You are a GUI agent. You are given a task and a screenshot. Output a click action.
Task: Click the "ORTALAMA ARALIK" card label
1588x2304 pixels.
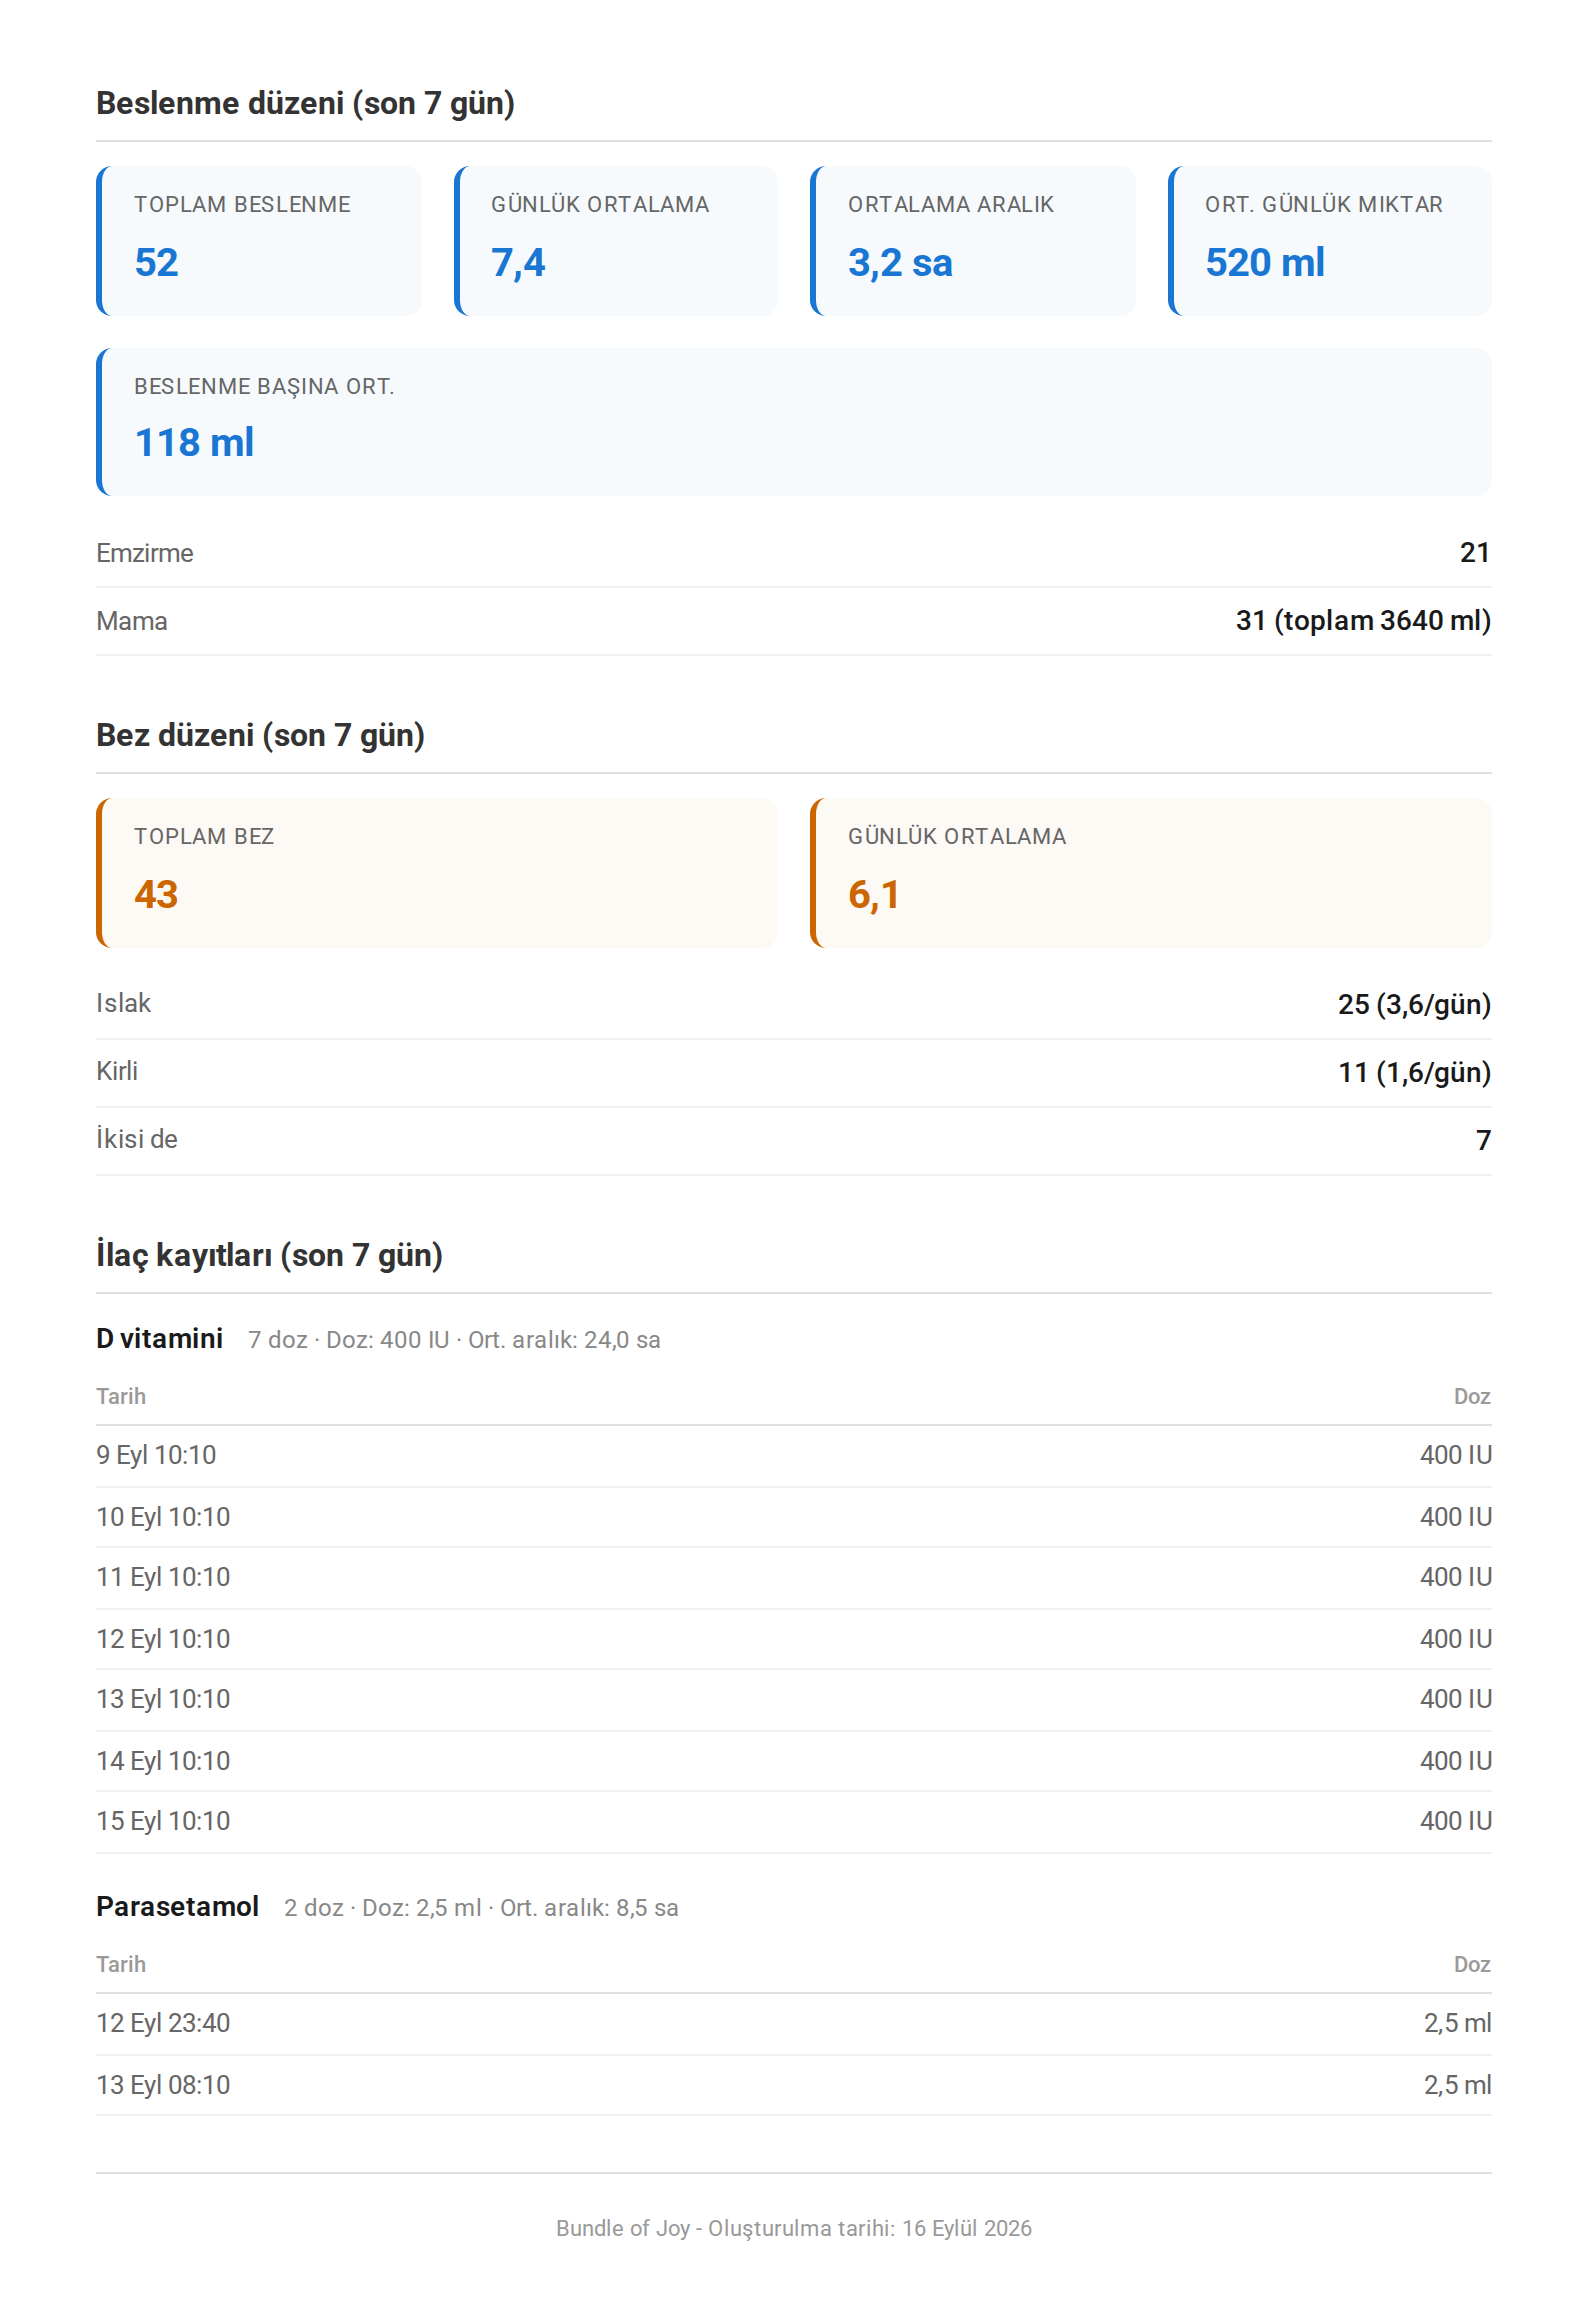coord(951,204)
